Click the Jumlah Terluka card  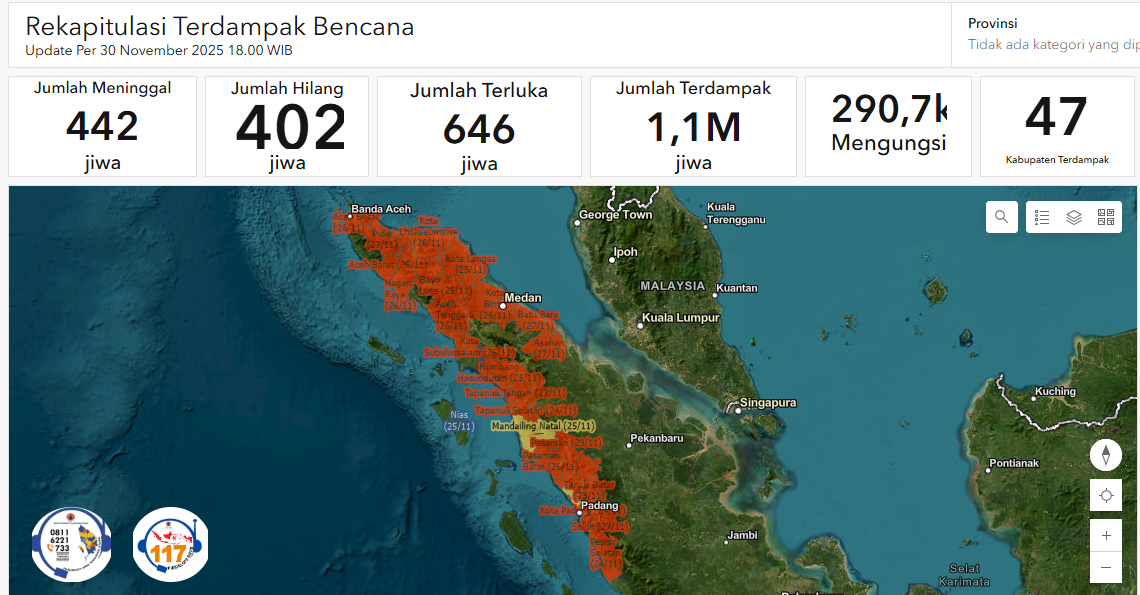[x=479, y=126]
